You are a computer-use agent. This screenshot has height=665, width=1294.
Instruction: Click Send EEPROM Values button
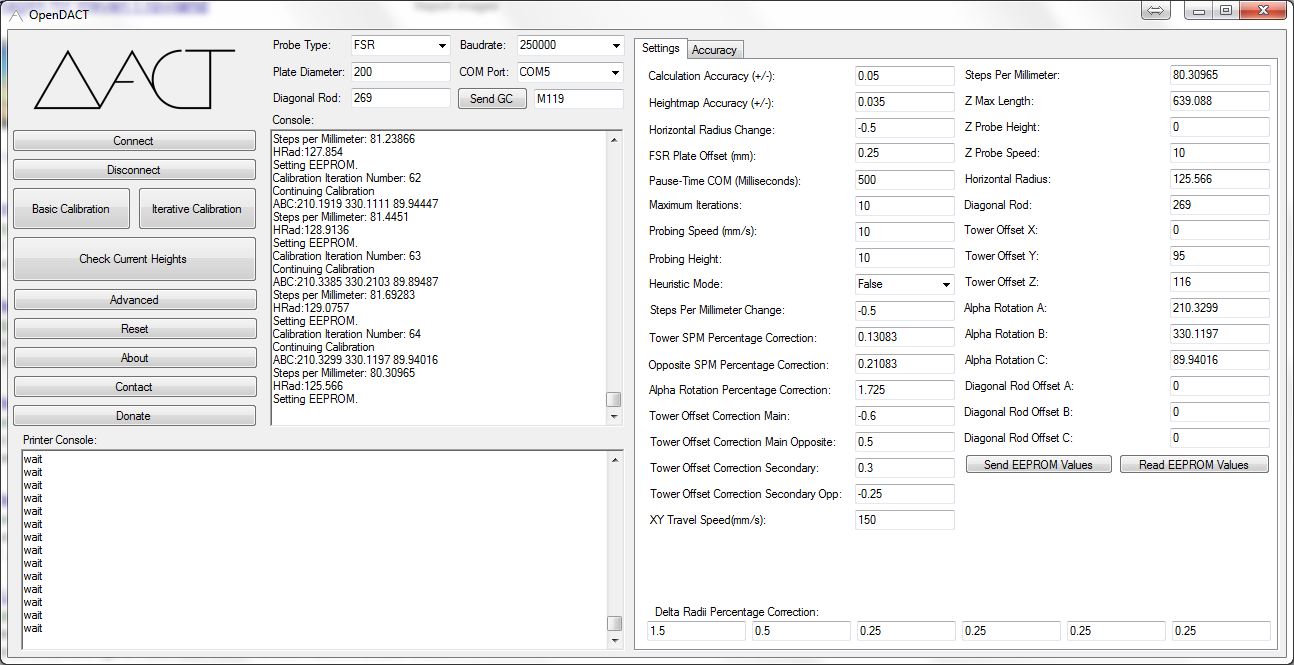click(1038, 465)
